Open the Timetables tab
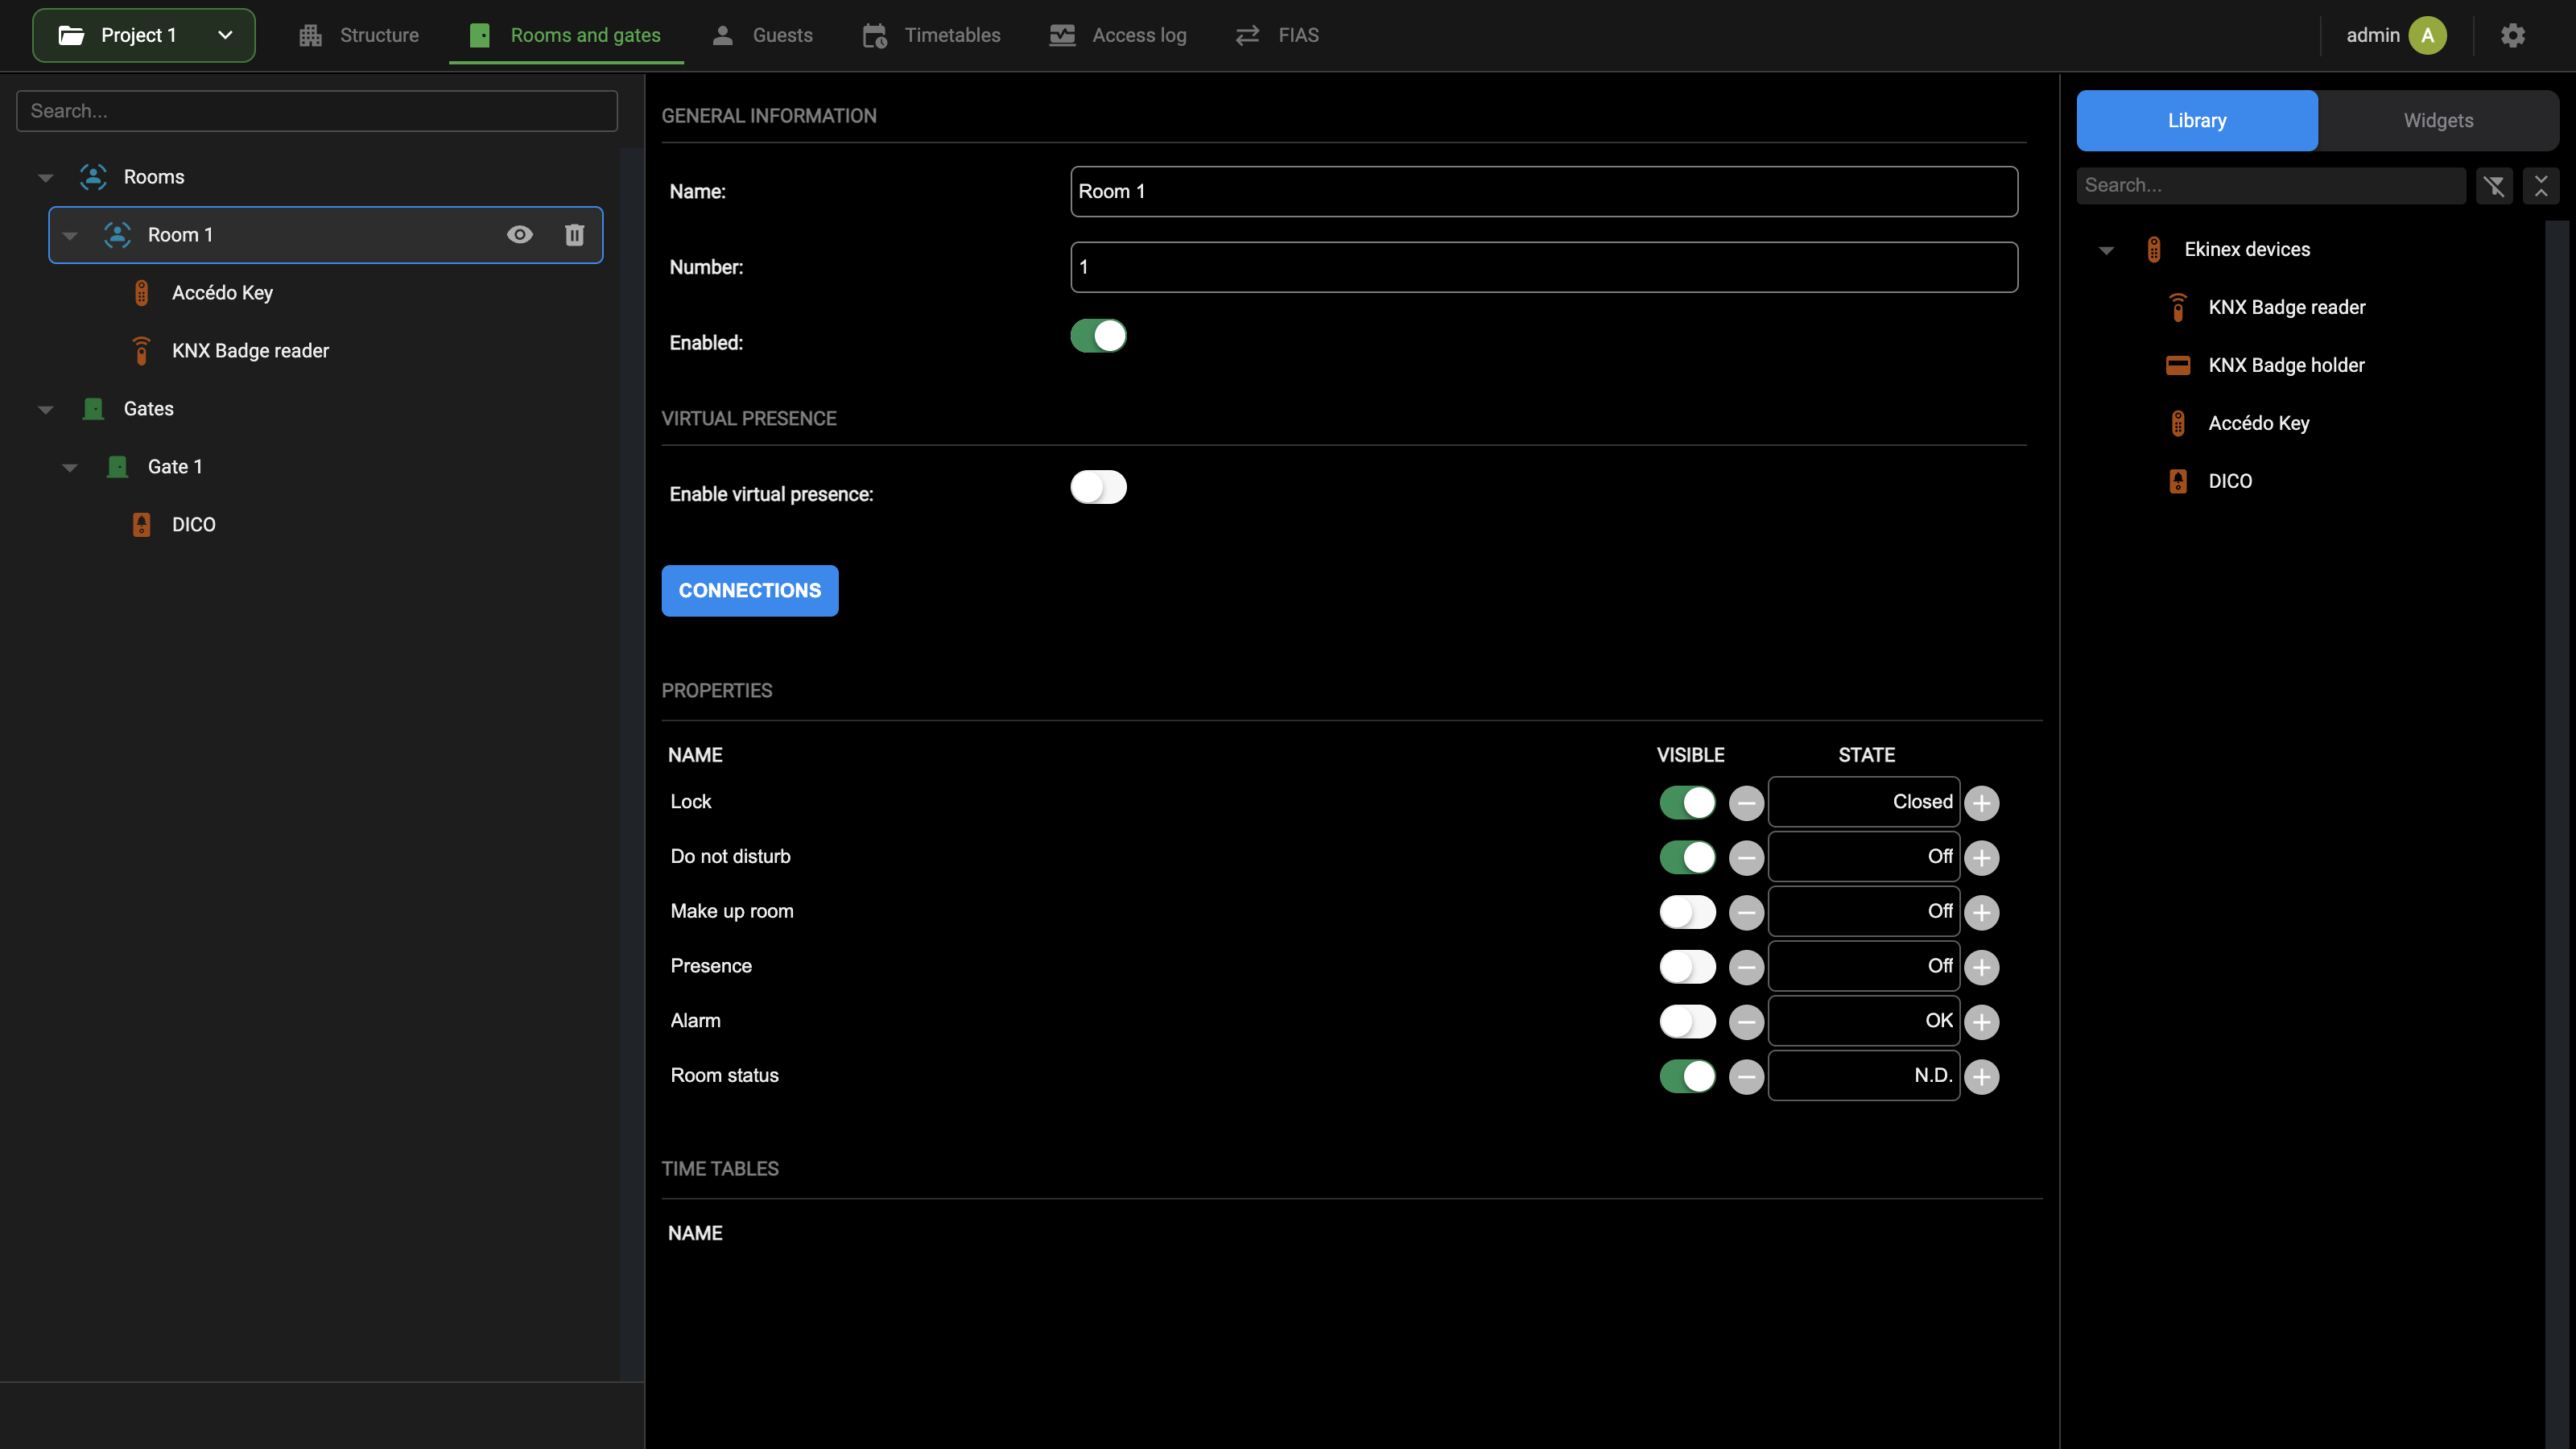2576x1449 pixels. pyautogui.click(x=931, y=35)
